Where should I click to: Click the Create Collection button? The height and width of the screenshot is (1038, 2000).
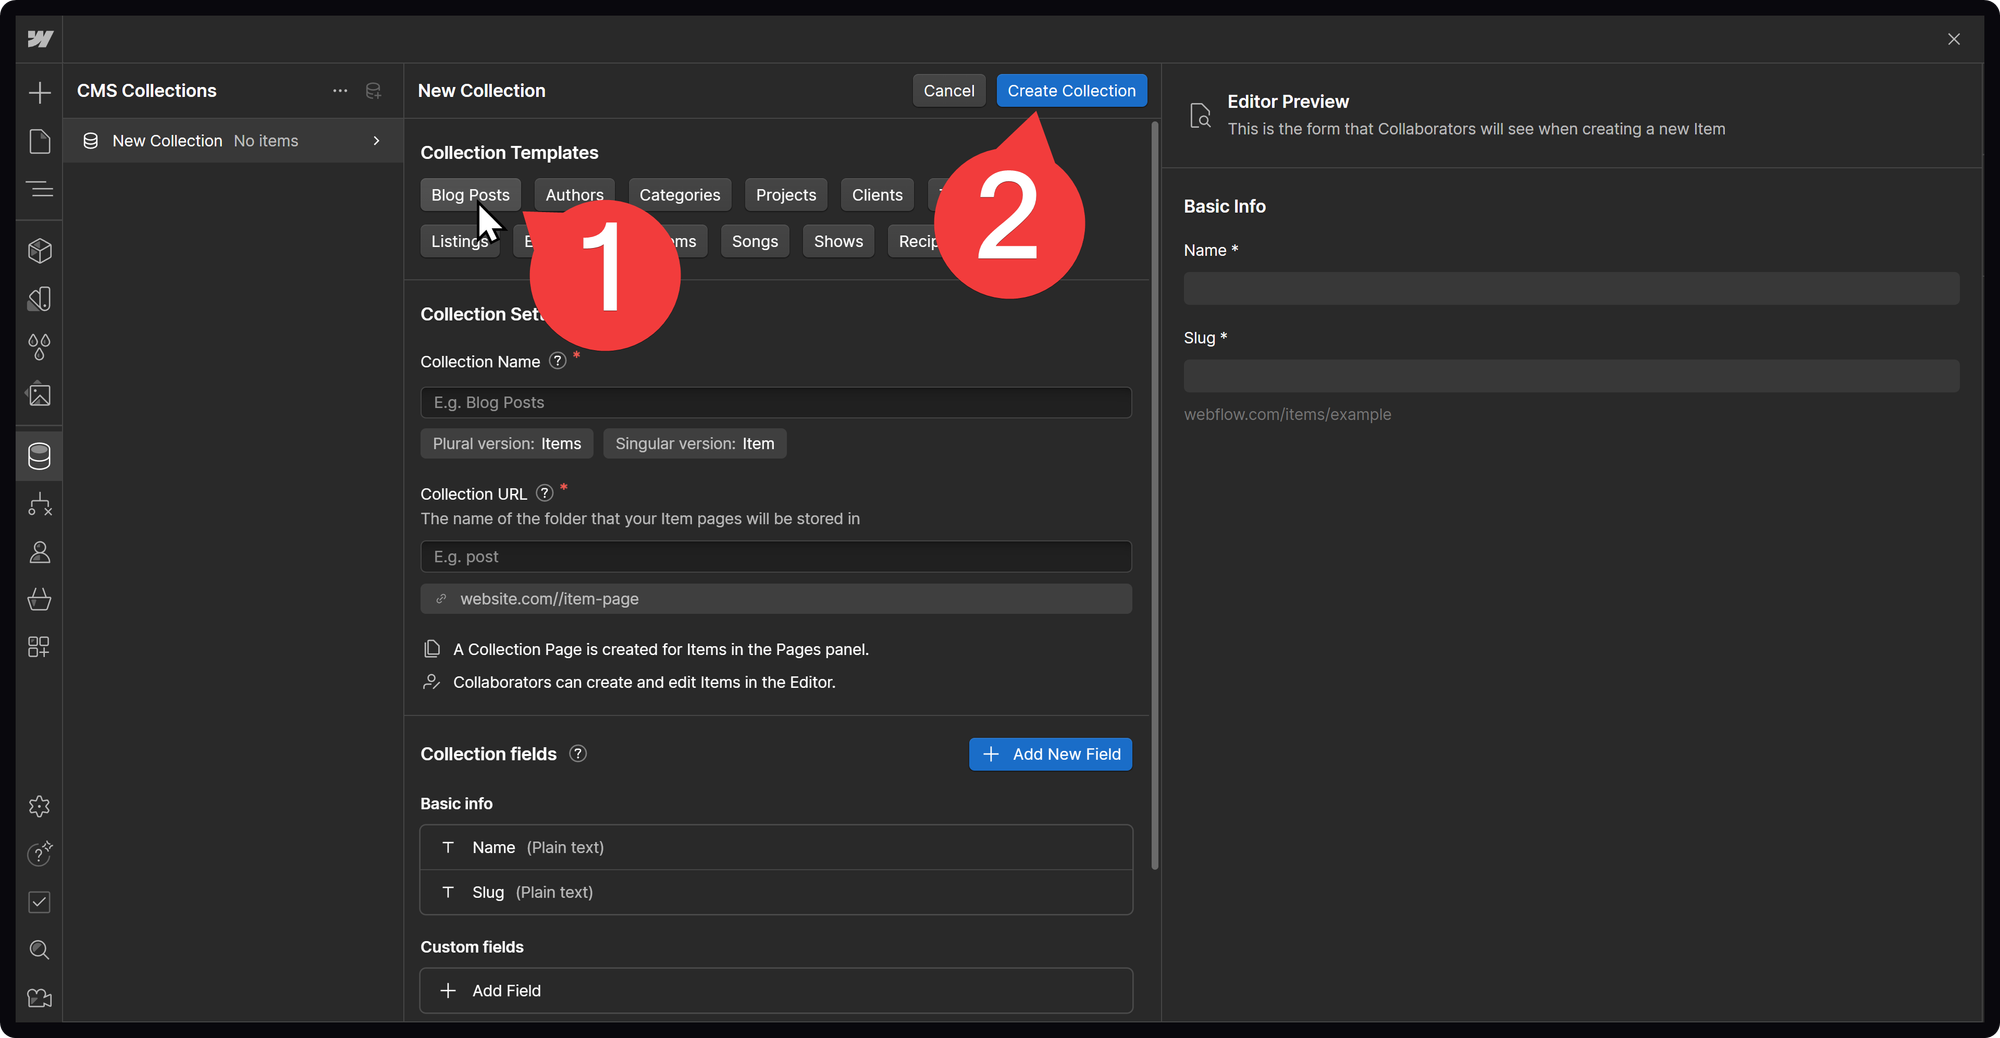click(1071, 90)
